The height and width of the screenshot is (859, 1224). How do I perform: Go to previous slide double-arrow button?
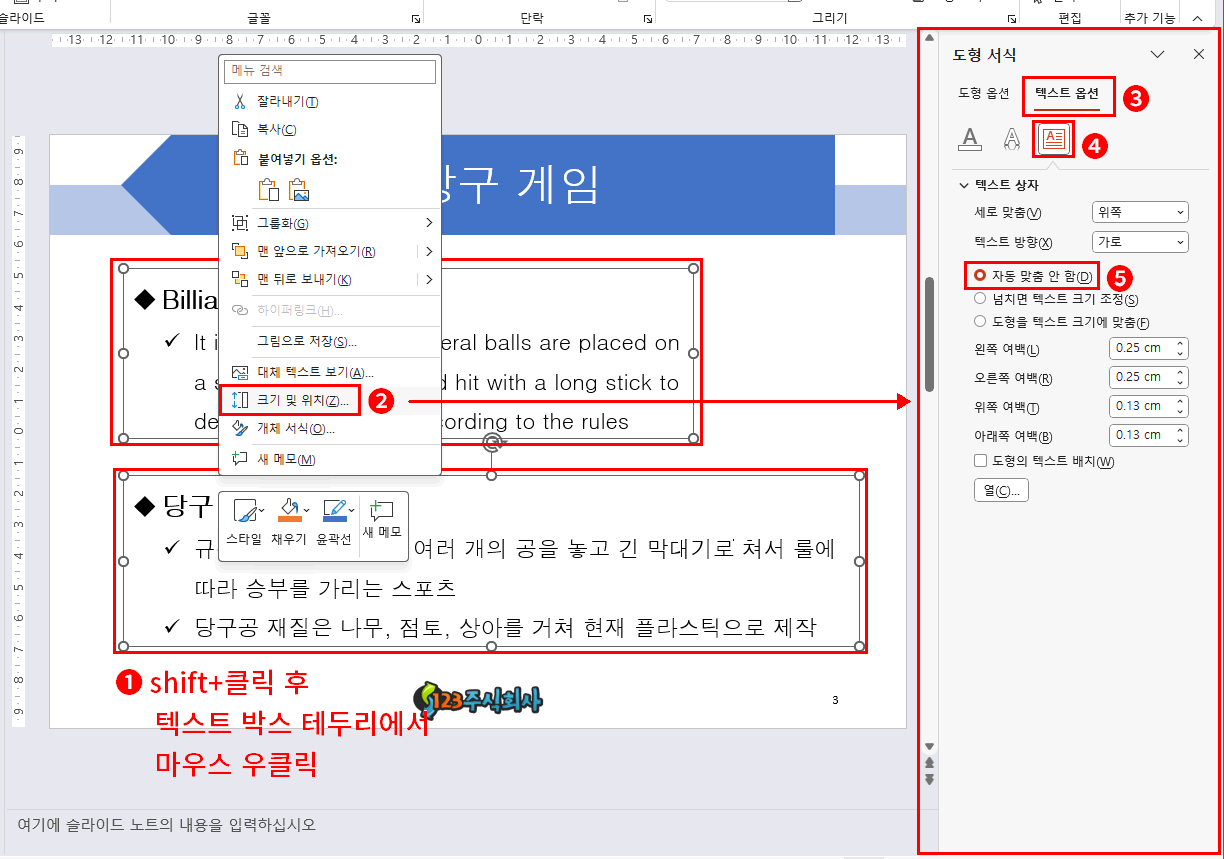(x=929, y=763)
